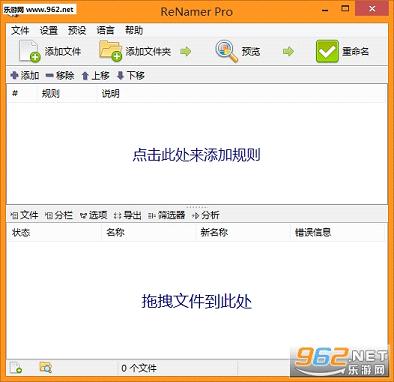Click the 添加文件 document icon
The image size is (394, 382).
(29, 51)
